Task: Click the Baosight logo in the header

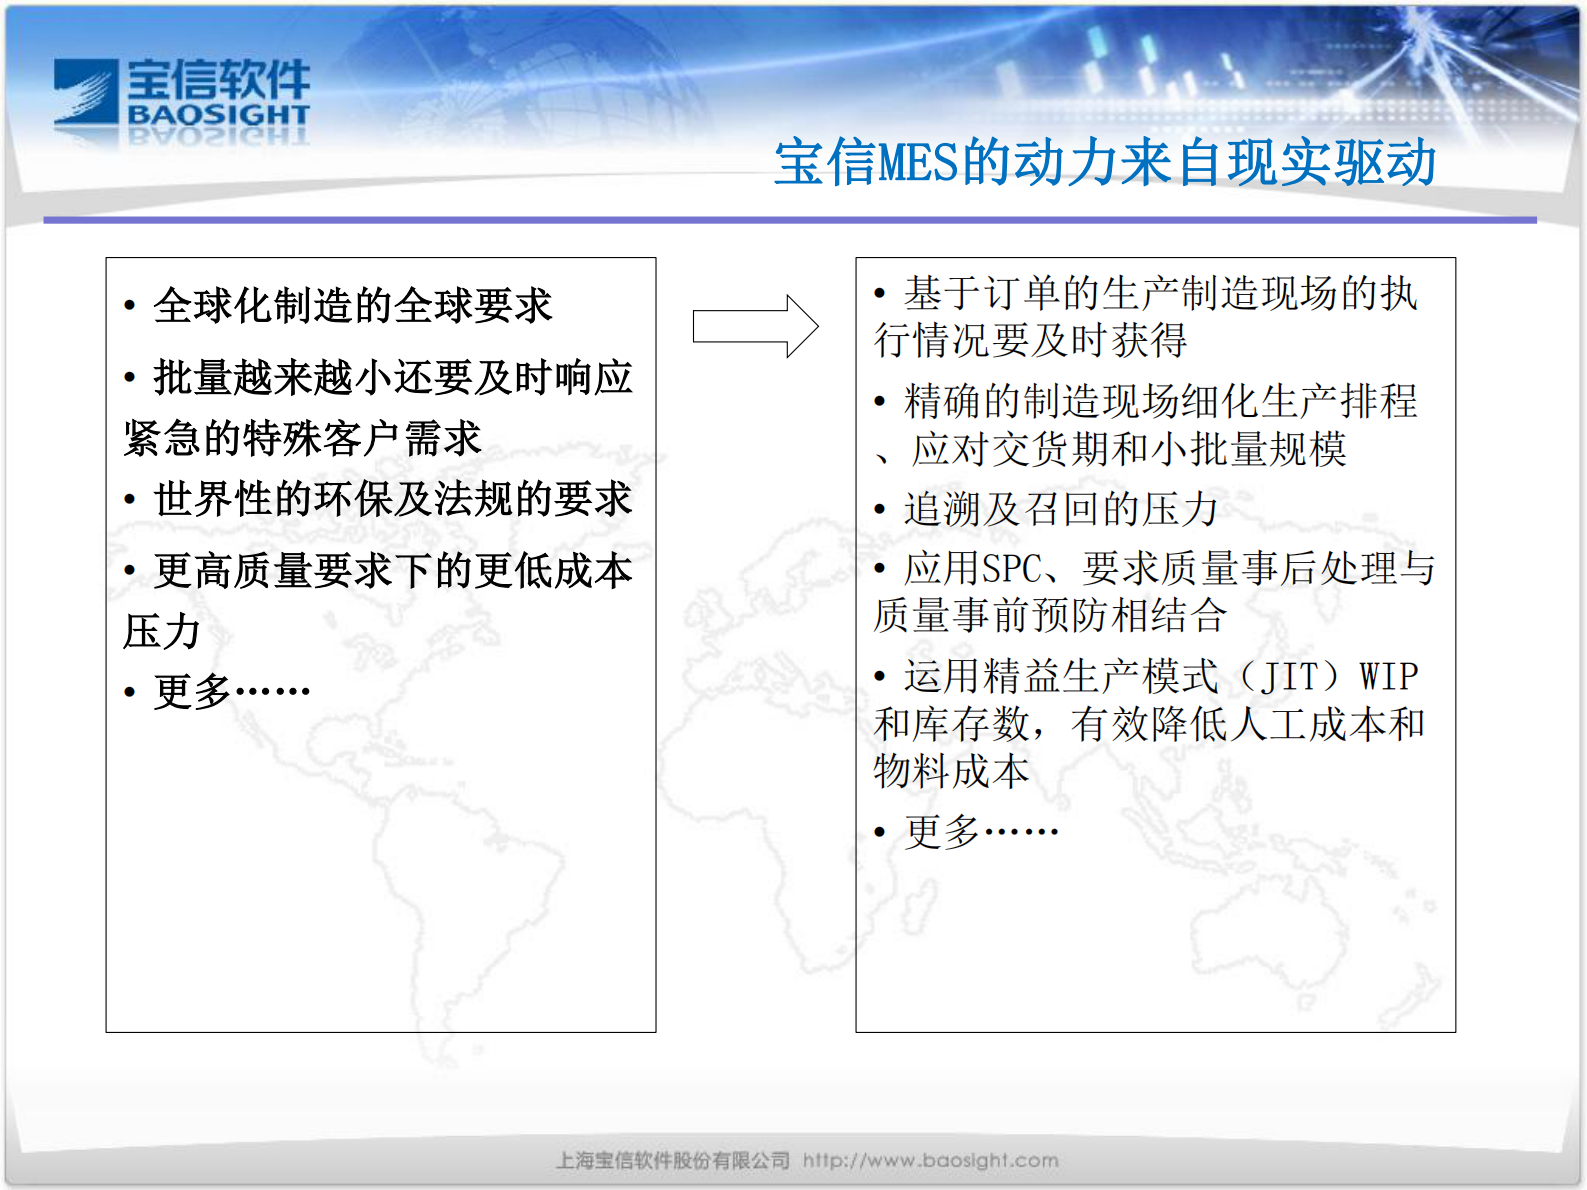Action: pos(182,93)
